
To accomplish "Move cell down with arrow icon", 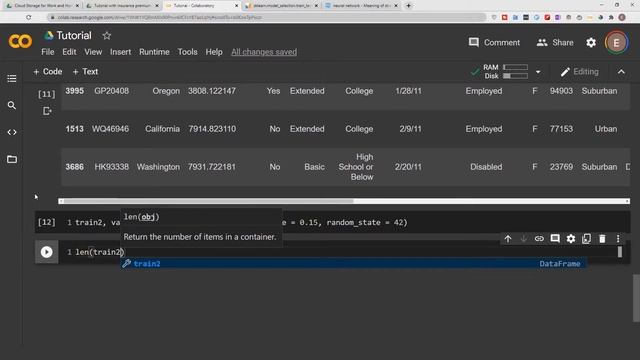I will coord(524,239).
